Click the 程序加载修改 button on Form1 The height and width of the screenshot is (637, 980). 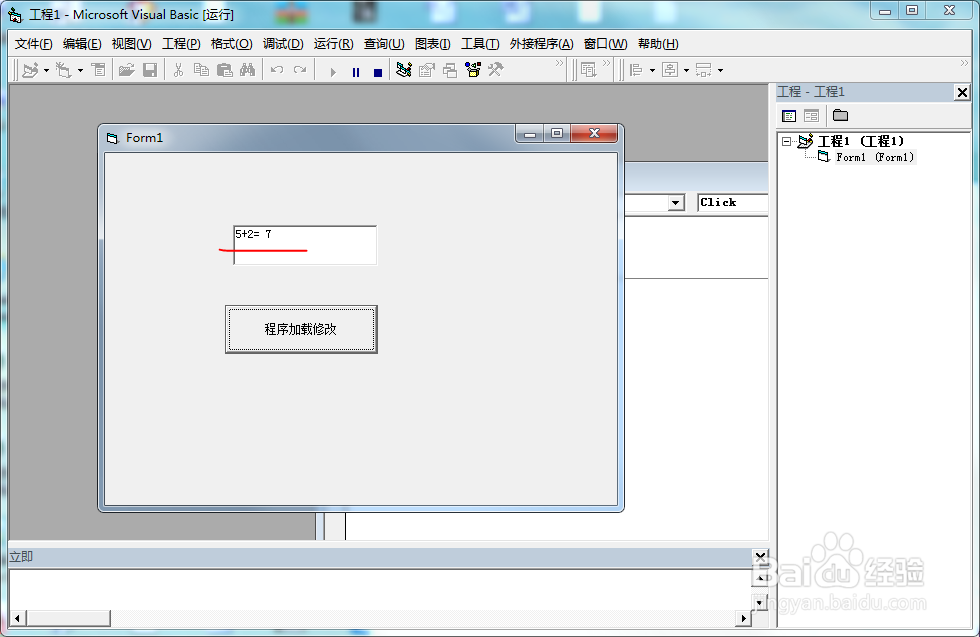click(x=301, y=329)
